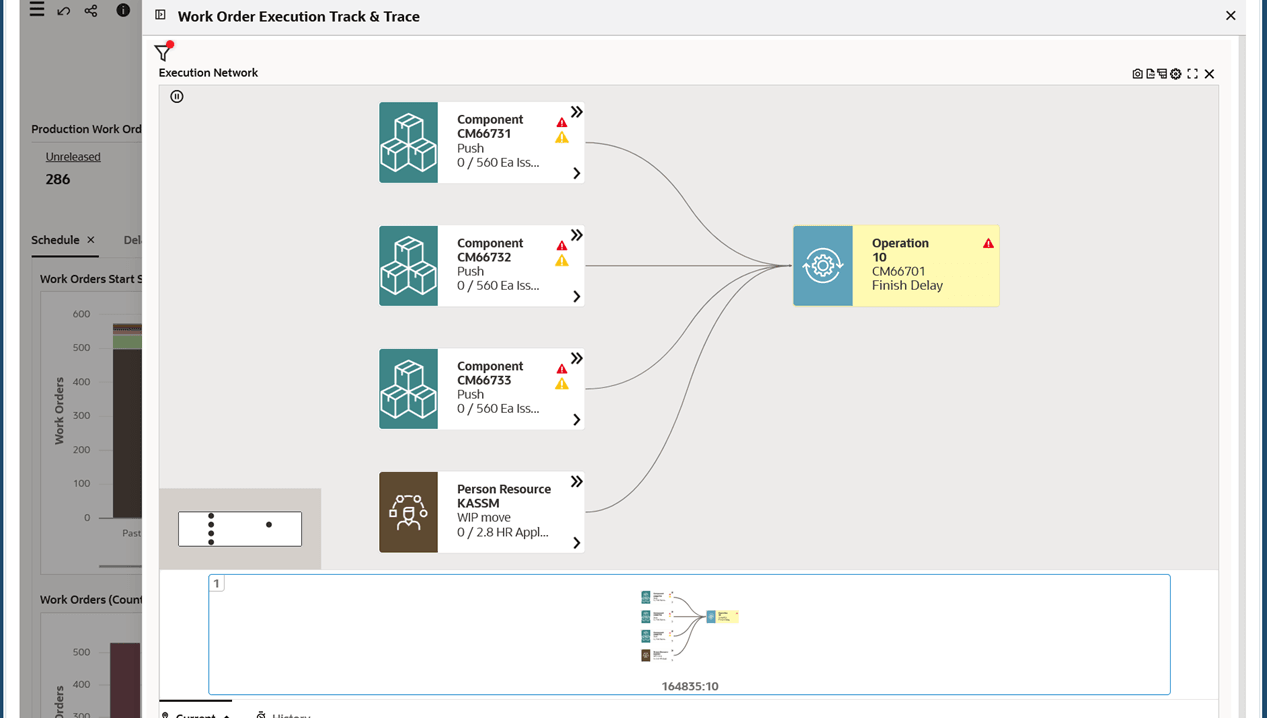
Task: Close Work Order Execution Track & Trace
Action: 1231,16
